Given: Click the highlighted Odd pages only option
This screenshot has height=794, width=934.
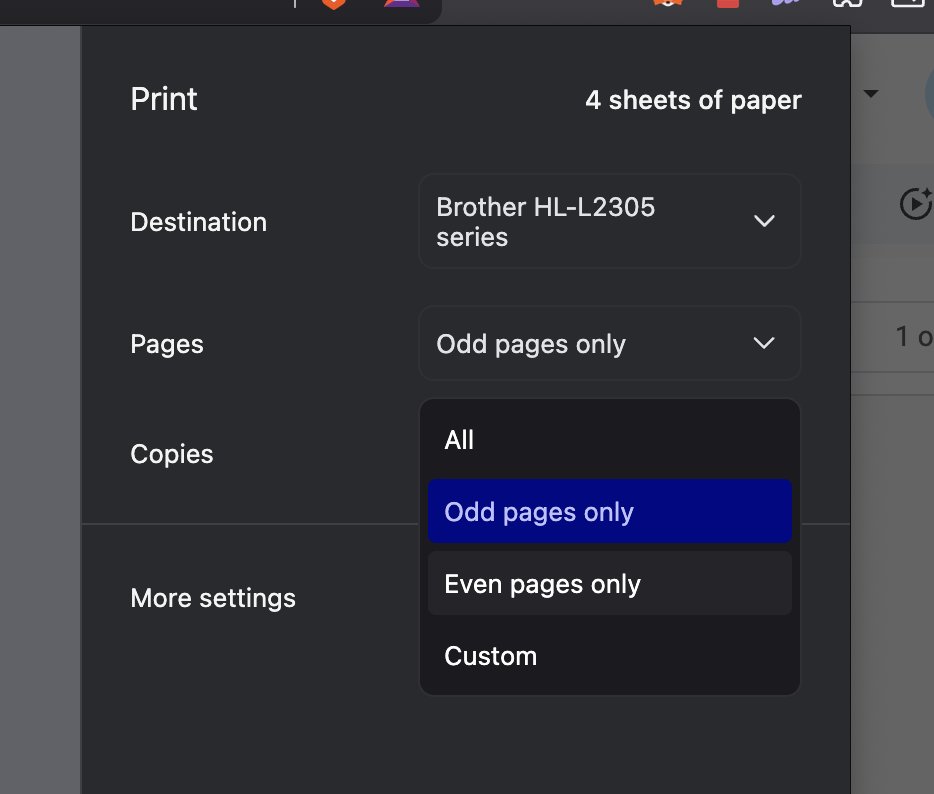Looking at the screenshot, I should point(610,511).
